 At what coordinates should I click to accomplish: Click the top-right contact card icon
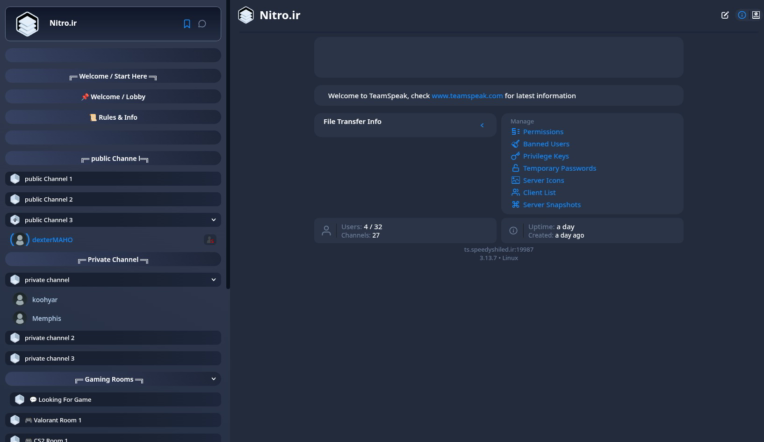(x=756, y=15)
